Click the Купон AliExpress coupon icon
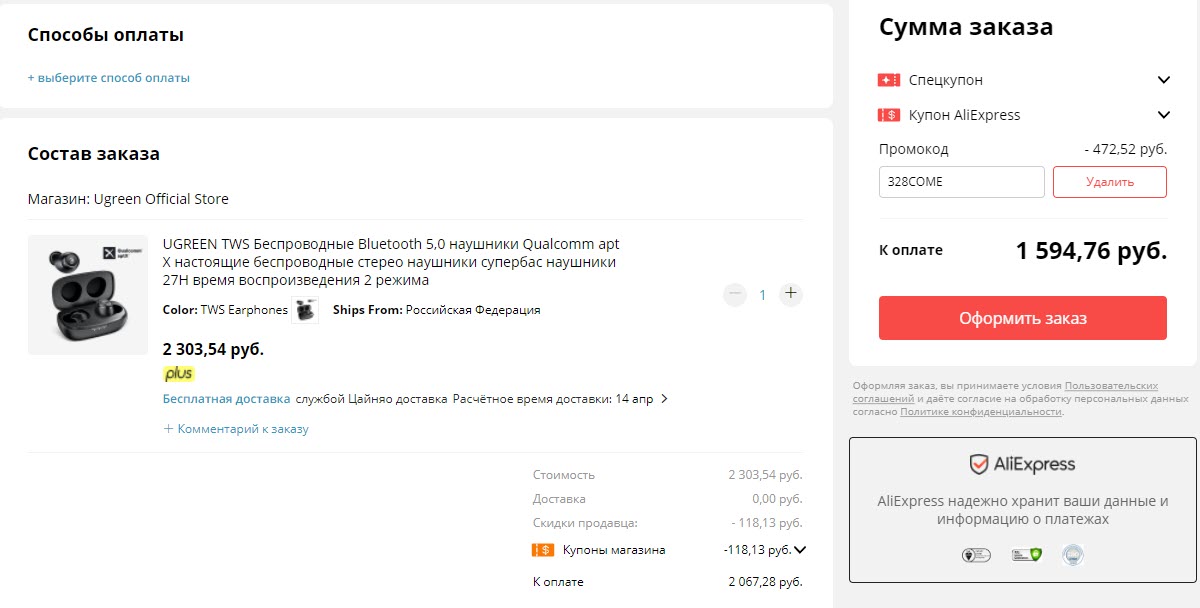The width and height of the screenshot is (1200, 608). click(x=891, y=114)
